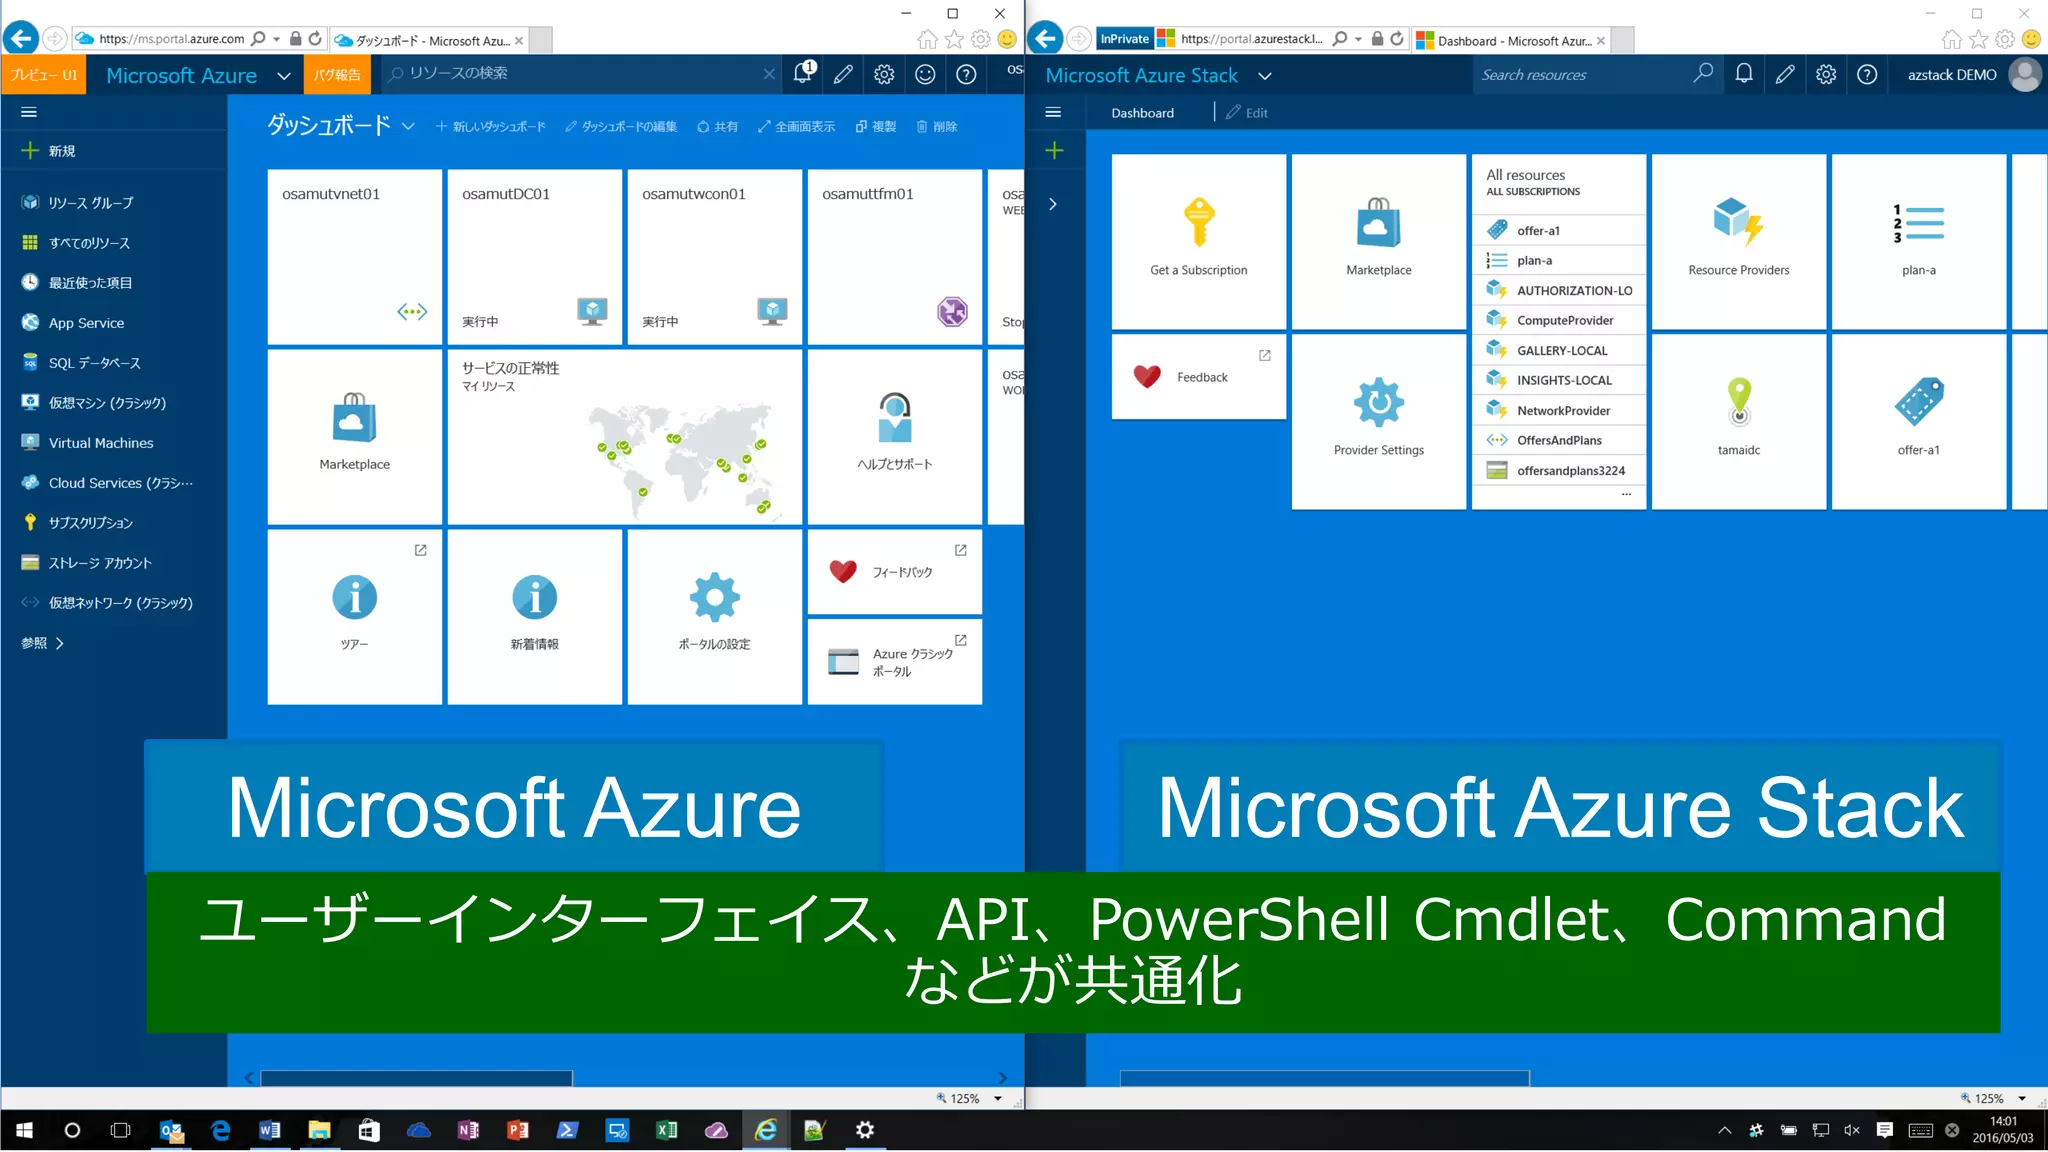This screenshot has height=1152, width=2048.
Task: Open help question mark in Azure portal
Action: [x=966, y=74]
